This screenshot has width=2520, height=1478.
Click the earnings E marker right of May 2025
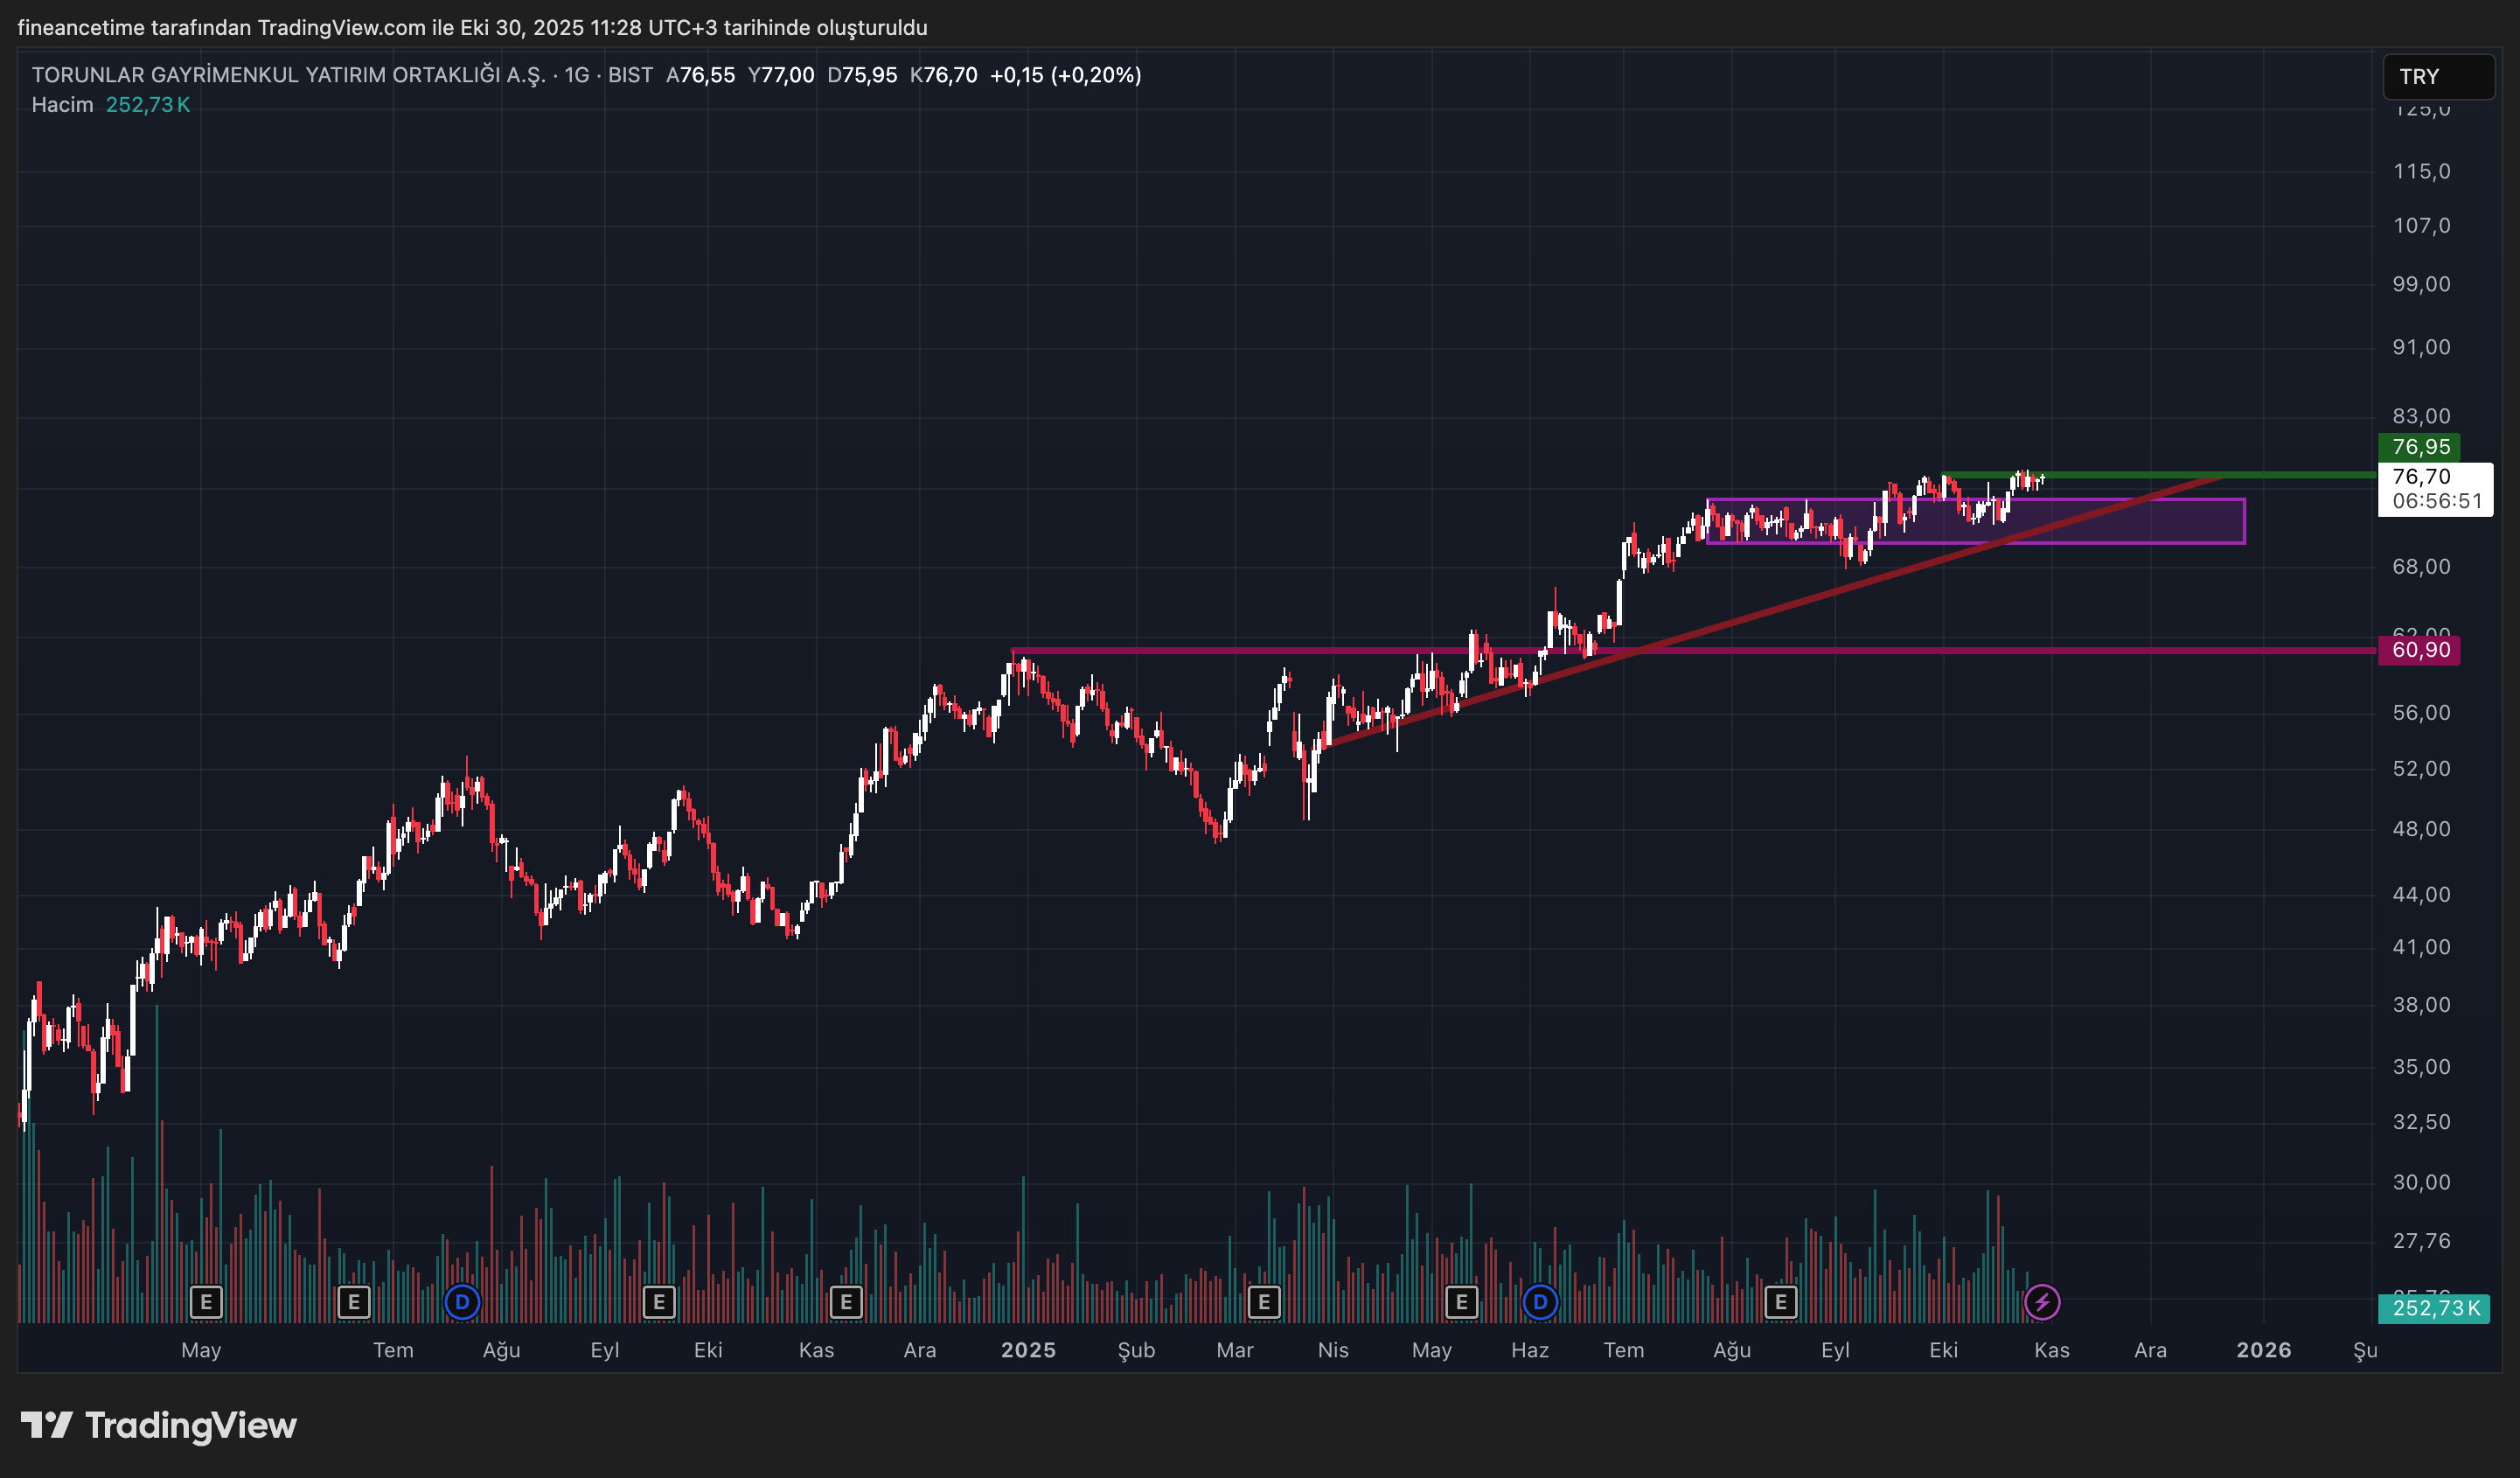1461,1302
